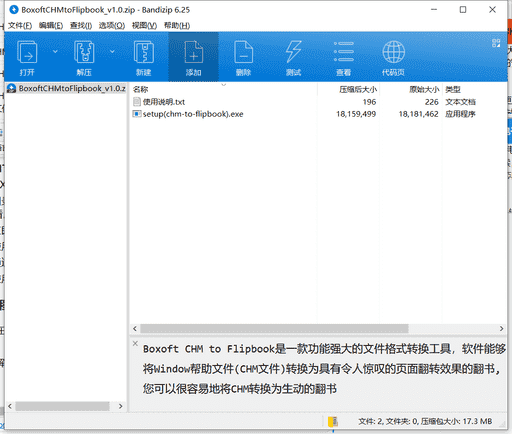Image resolution: width=512 pixels, height=434 pixels.
Task: Click original size value 226
Action: (432, 102)
